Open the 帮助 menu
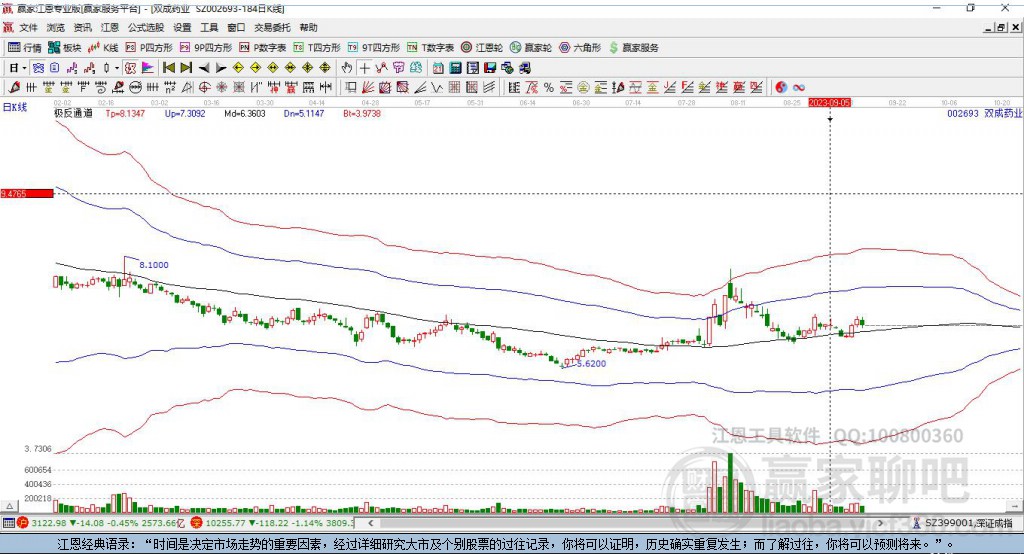Screen dimensions: 1024x554 coord(308,27)
